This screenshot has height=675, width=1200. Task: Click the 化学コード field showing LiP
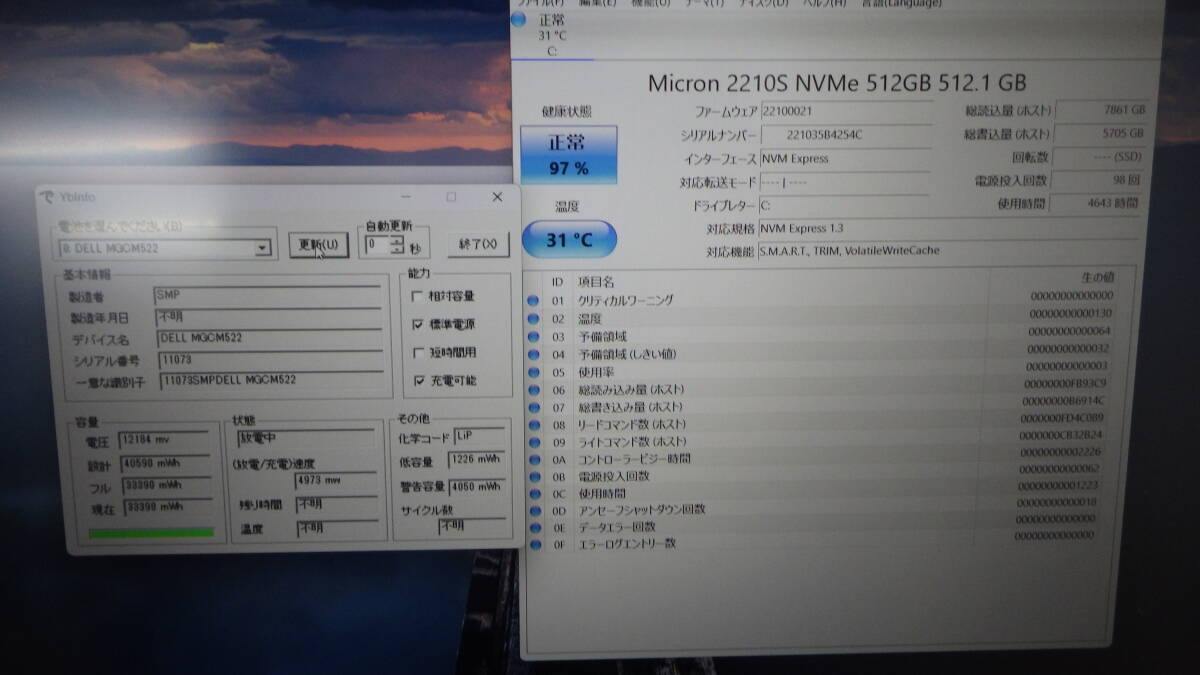tap(479, 437)
